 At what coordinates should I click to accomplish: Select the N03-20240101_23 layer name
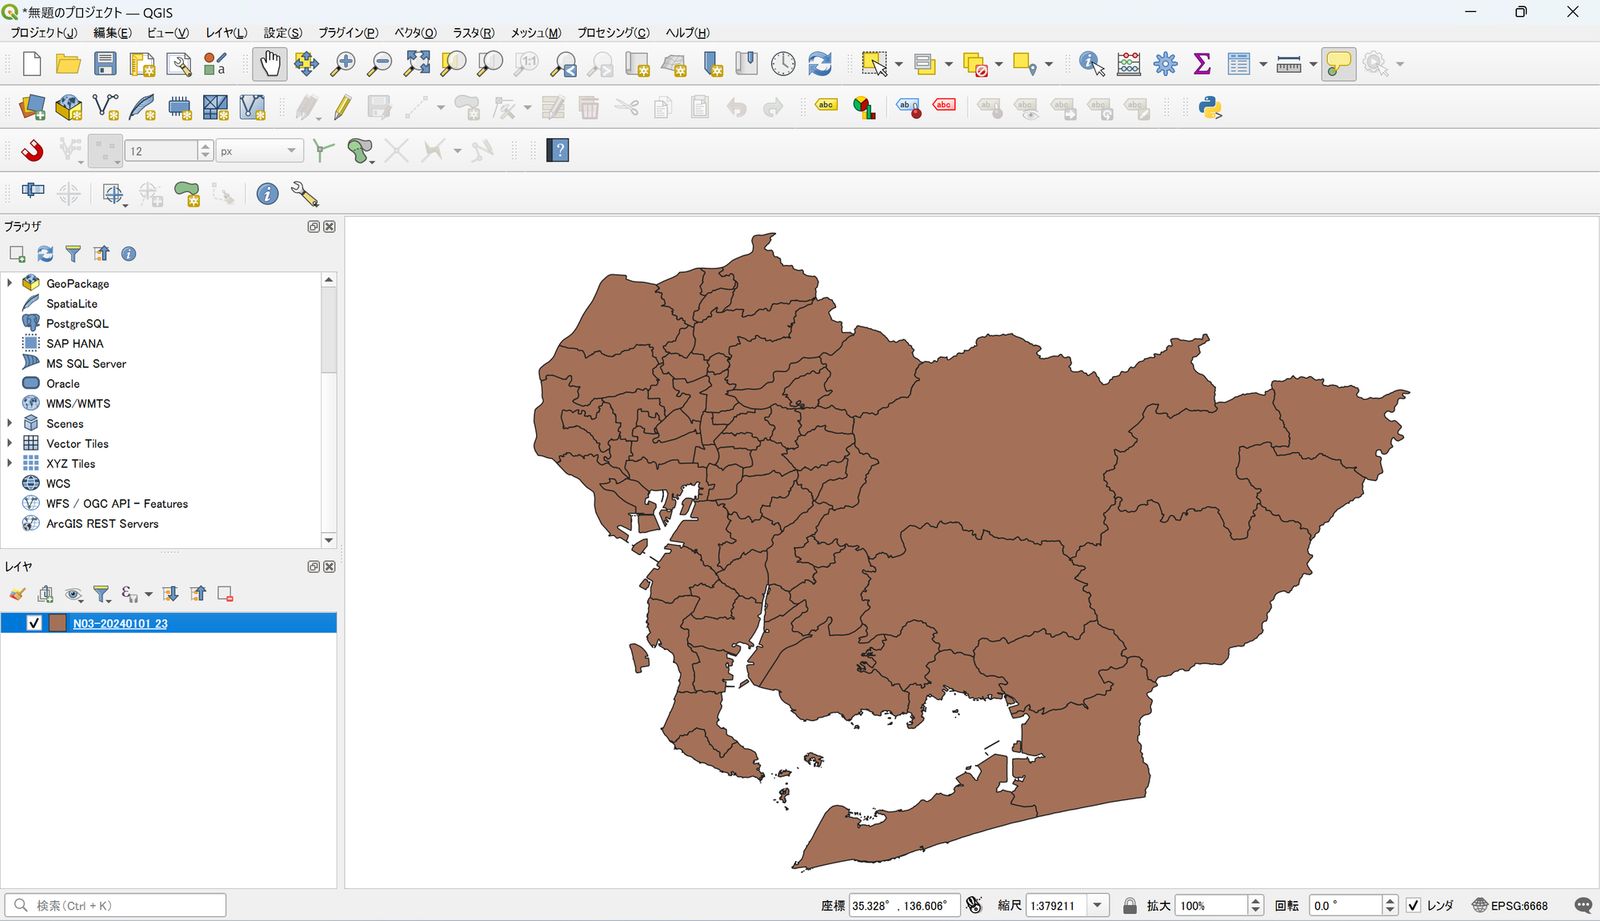click(120, 623)
